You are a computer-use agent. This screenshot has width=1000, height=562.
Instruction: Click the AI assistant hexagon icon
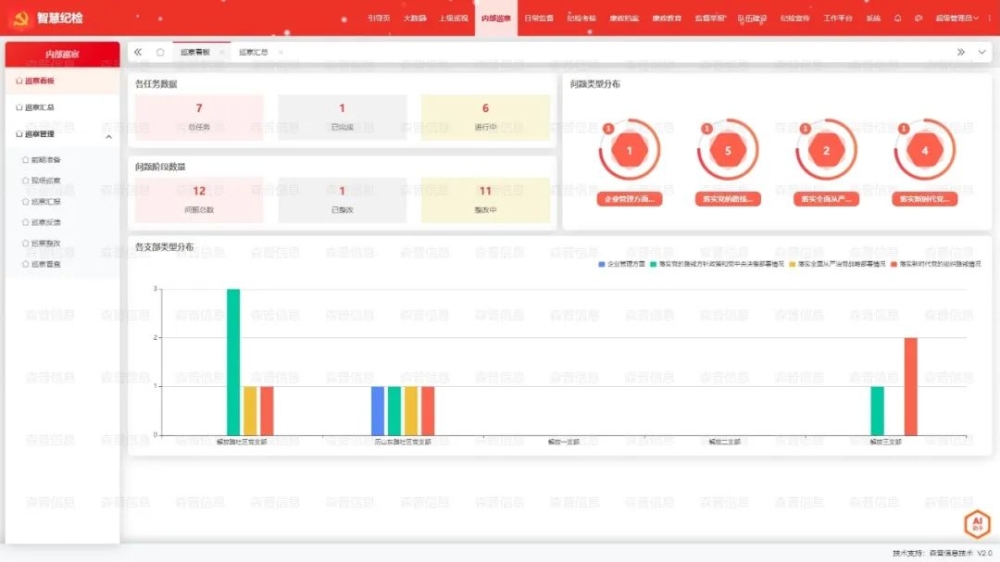tap(976, 523)
